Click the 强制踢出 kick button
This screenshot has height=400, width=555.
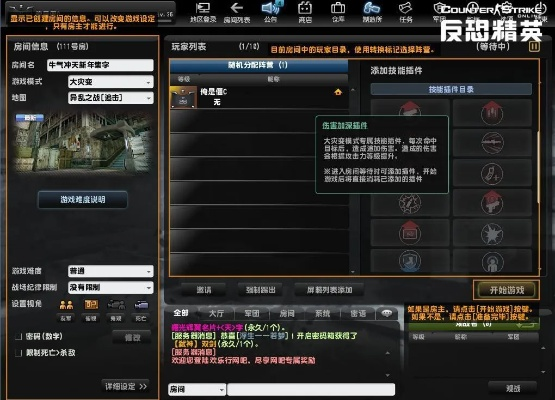coord(261,290)
